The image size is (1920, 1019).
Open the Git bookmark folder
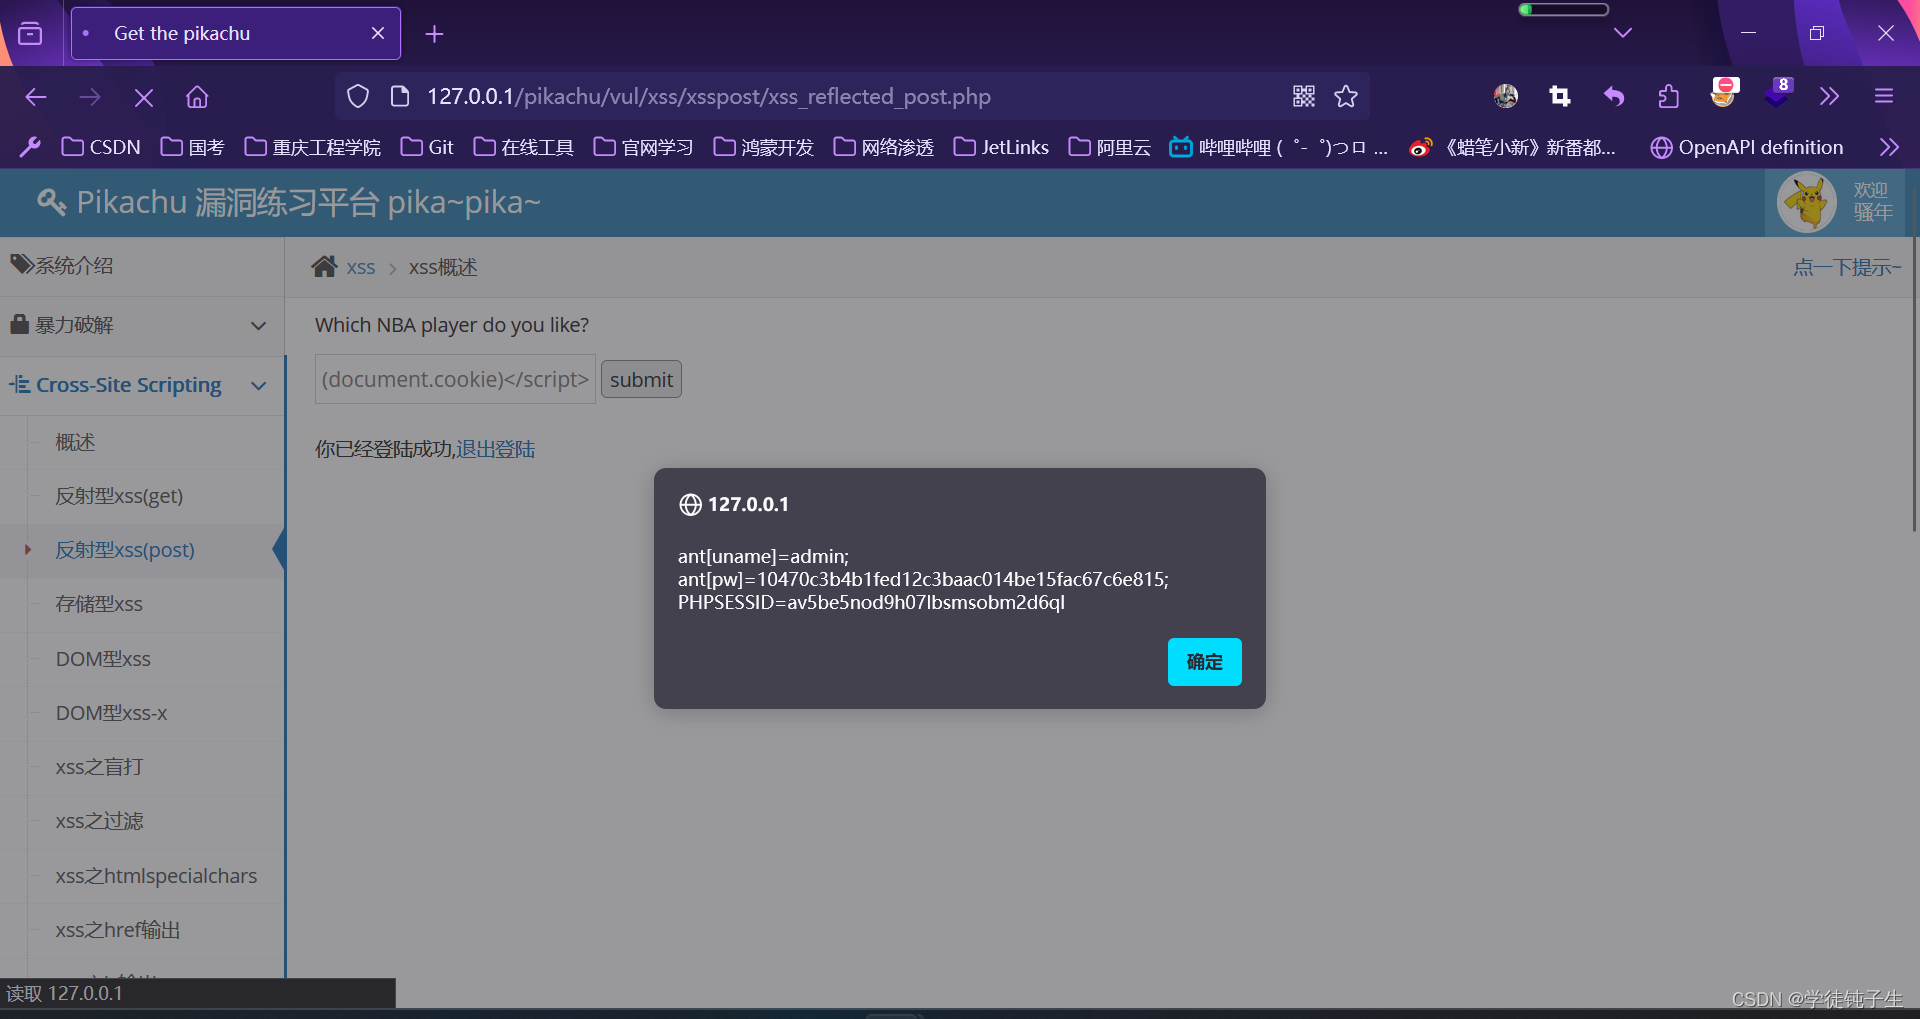[427, 147]
